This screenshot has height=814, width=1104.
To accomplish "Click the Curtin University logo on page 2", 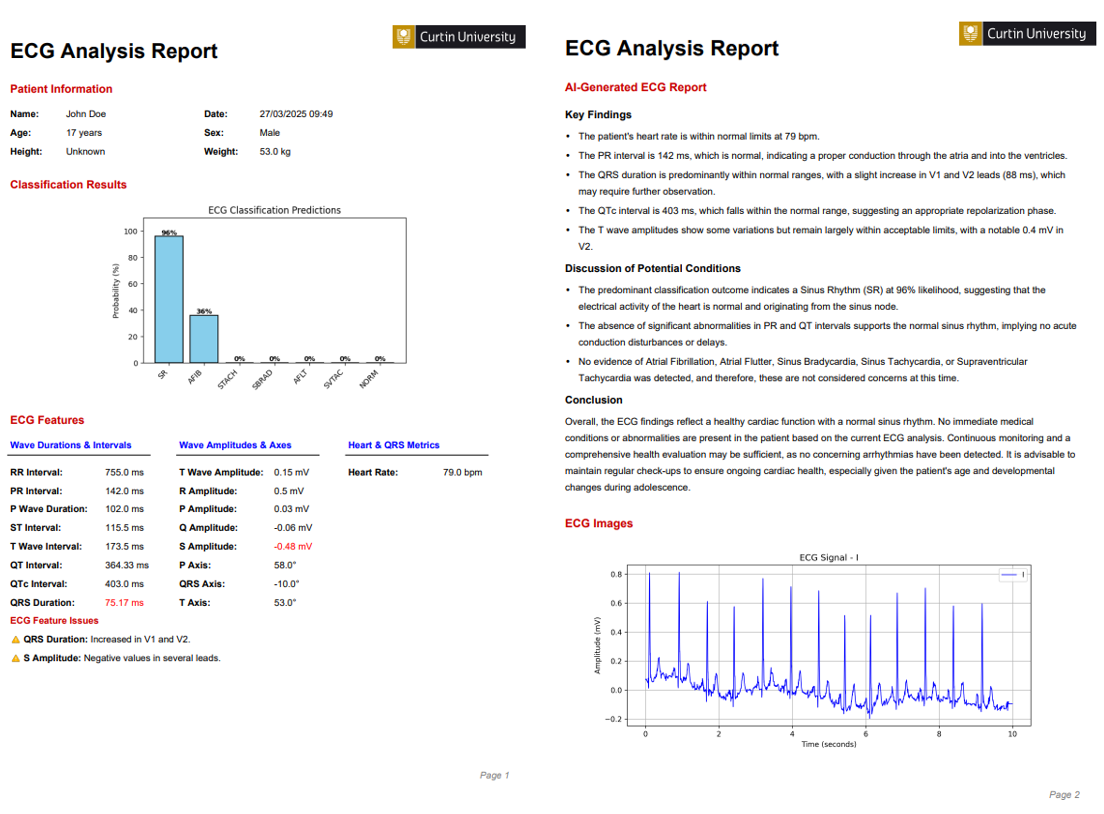I will pos(1027,34).
